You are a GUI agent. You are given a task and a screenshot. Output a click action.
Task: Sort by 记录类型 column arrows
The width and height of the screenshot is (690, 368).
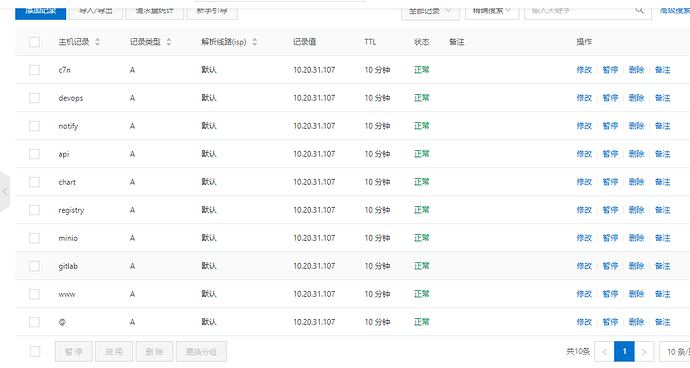tap(169, 42)
